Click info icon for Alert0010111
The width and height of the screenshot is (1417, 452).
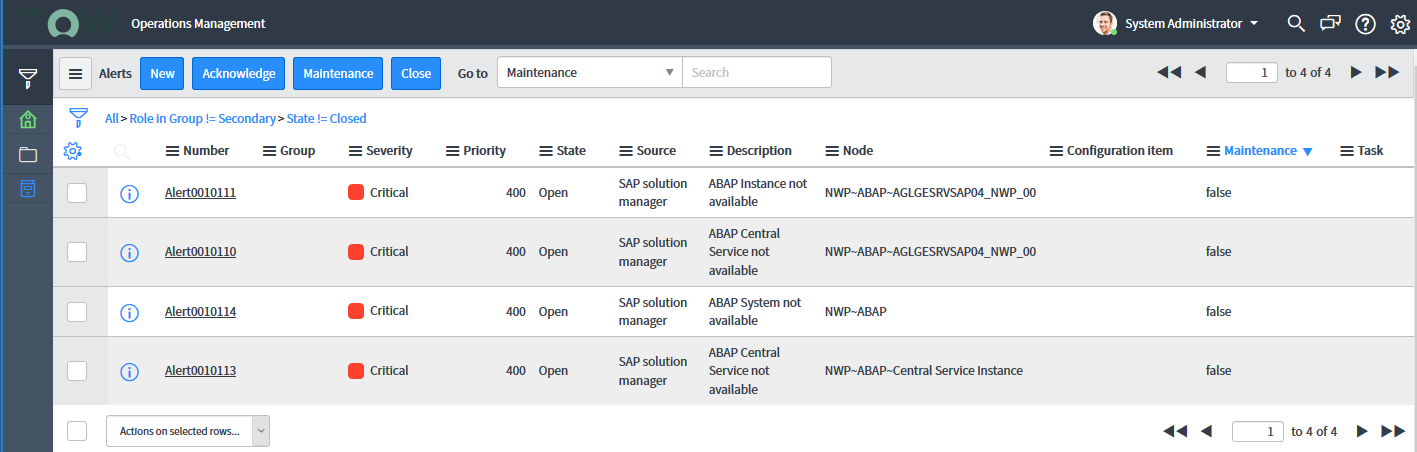point(129,193)
